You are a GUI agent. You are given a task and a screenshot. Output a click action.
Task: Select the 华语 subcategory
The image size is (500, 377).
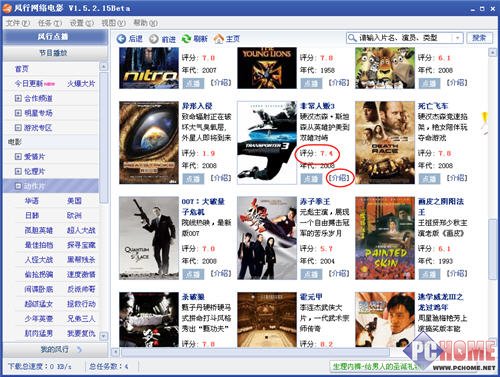pos(32,201)
